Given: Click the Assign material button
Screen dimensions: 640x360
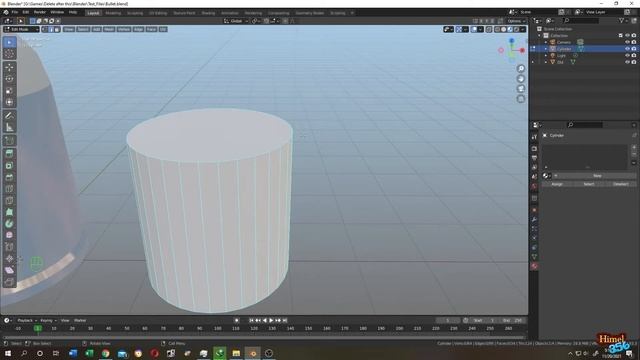Looking at the screenshot, I should [557, 184].
